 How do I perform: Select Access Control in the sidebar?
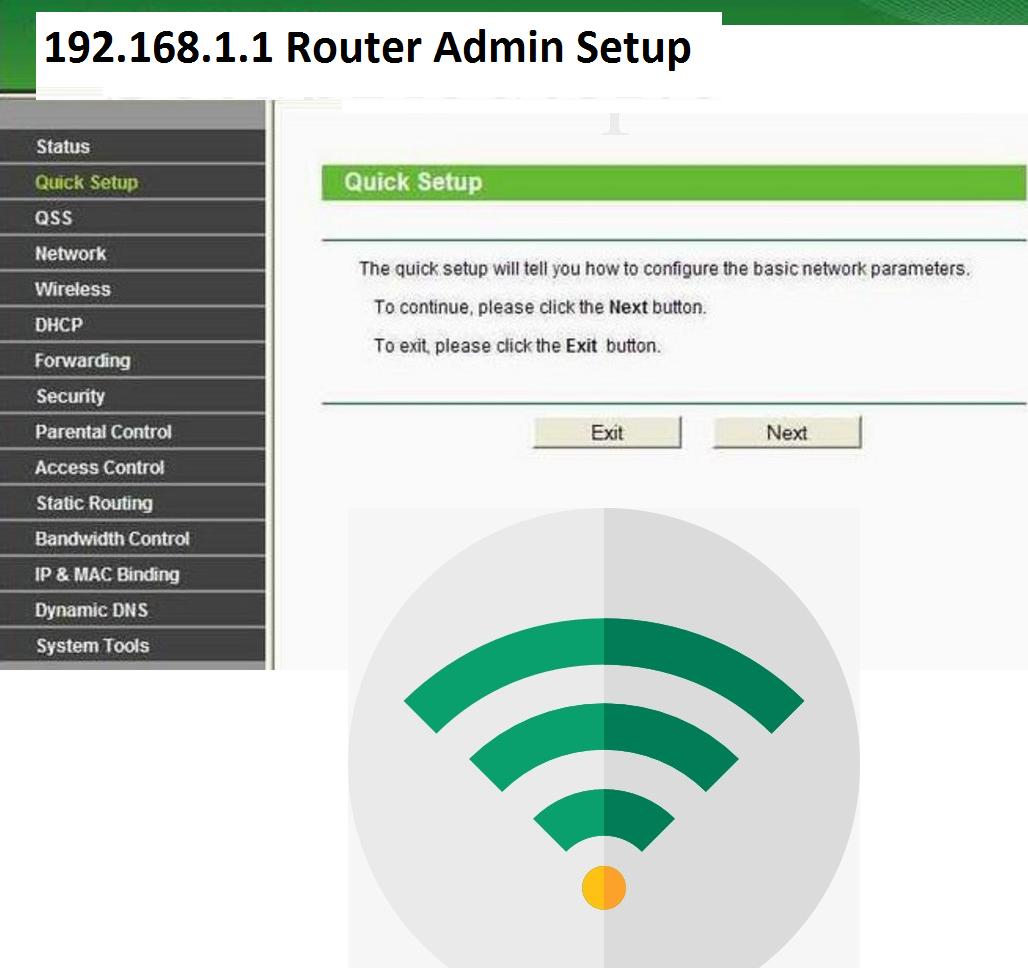point(132,467)
